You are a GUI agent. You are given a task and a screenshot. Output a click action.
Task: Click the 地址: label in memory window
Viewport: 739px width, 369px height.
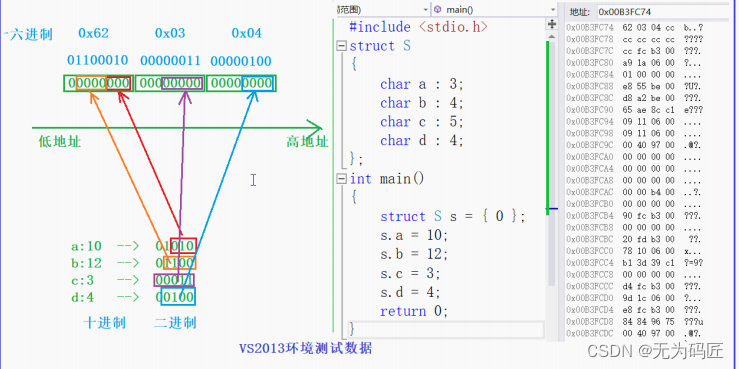580,12
